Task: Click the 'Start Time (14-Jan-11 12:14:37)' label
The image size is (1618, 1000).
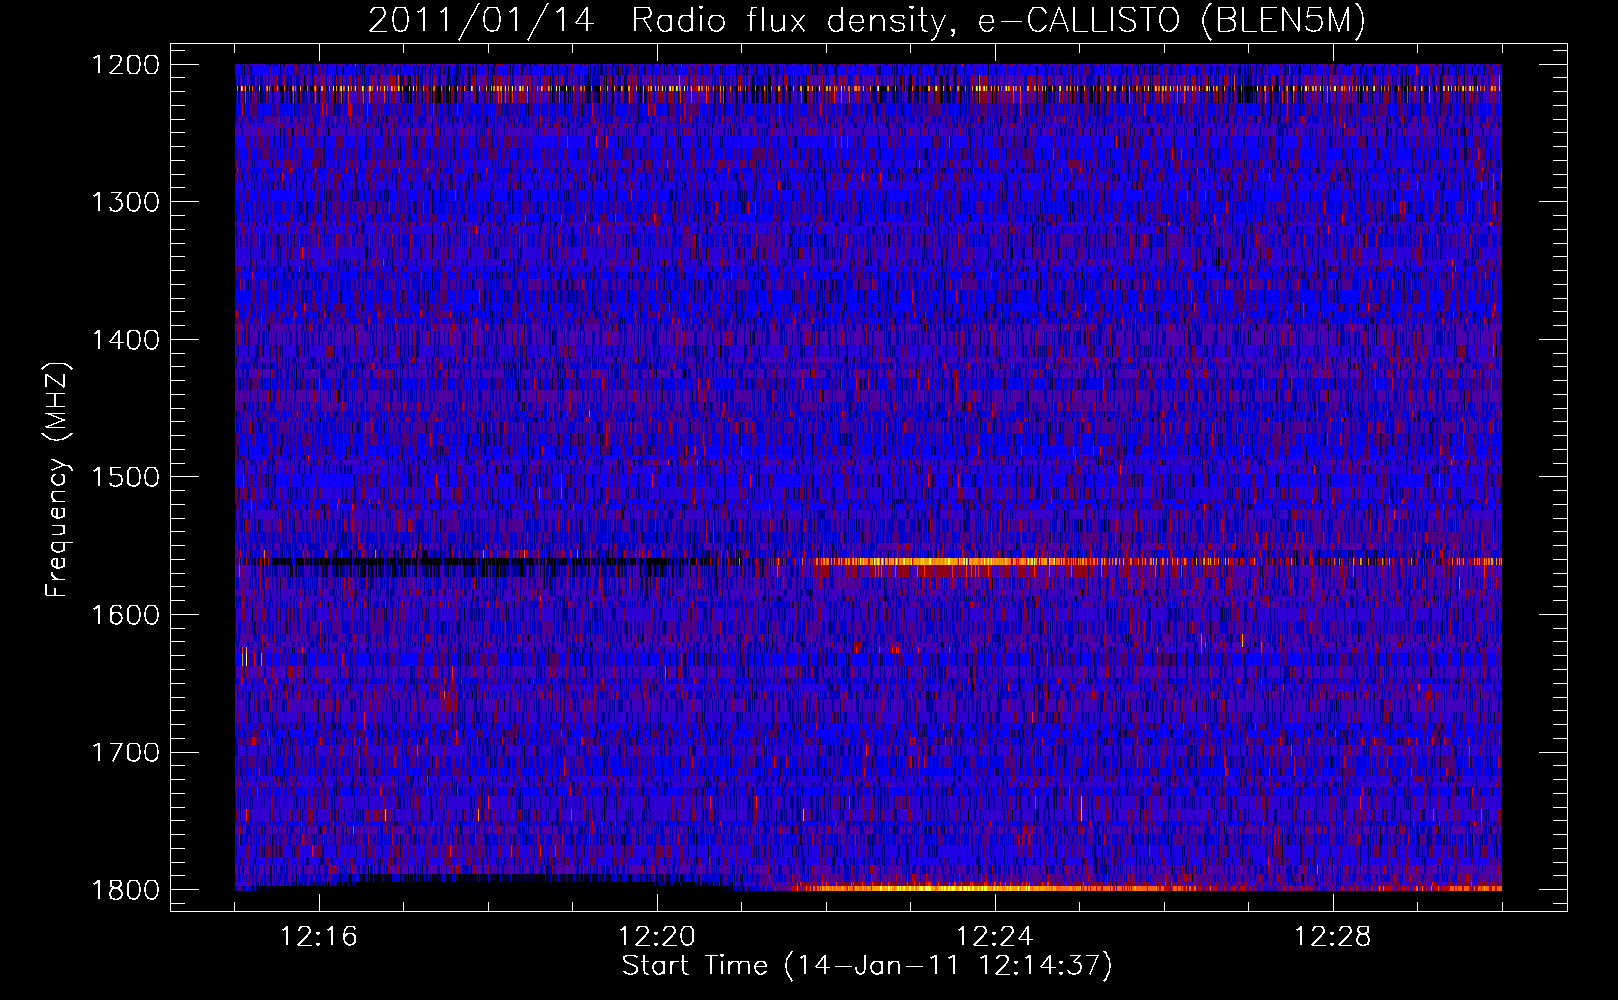Action: [x=867, y=966]
